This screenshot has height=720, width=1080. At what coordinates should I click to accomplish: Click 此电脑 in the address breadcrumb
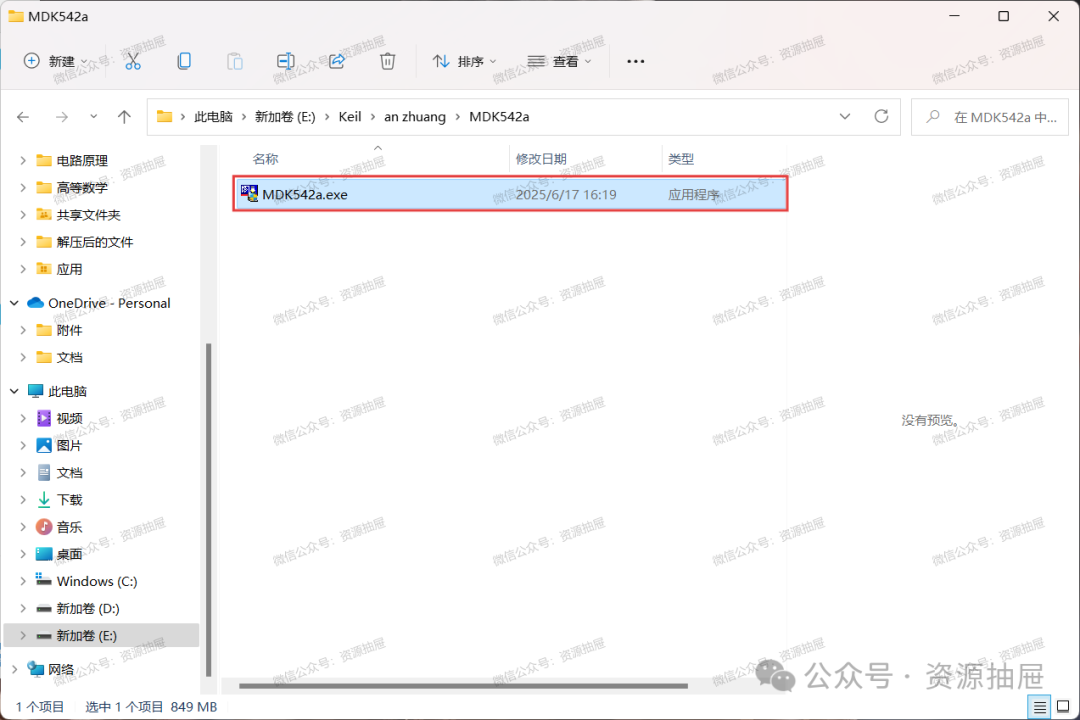tap(214, 116)
